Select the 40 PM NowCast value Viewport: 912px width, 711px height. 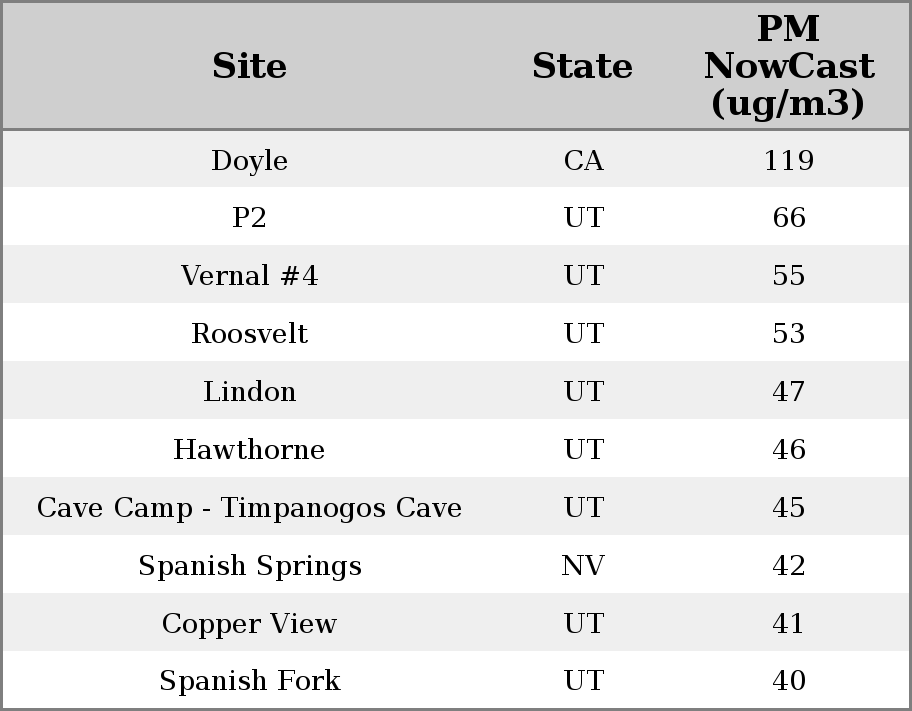(788, 681)
